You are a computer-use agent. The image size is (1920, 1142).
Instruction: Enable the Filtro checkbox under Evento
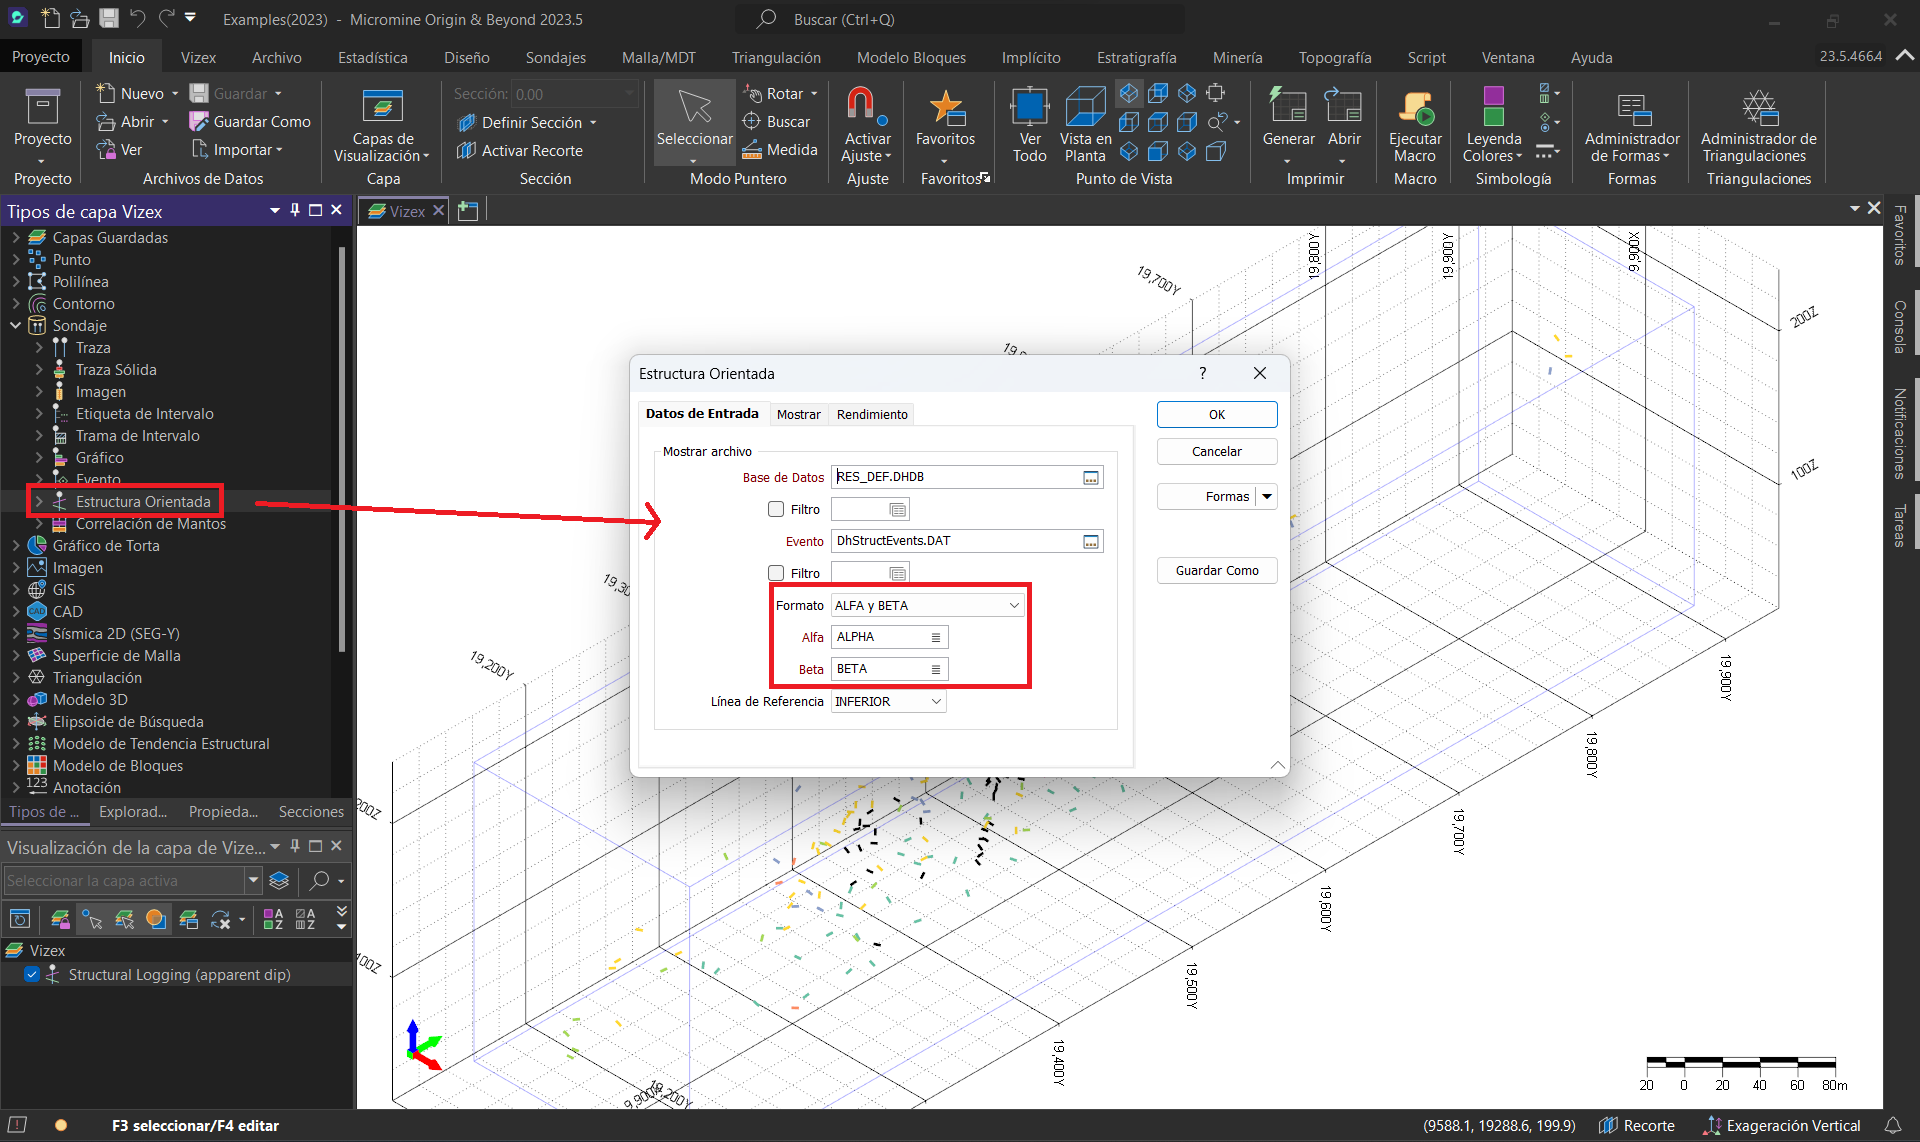click(x=776, y=573)
